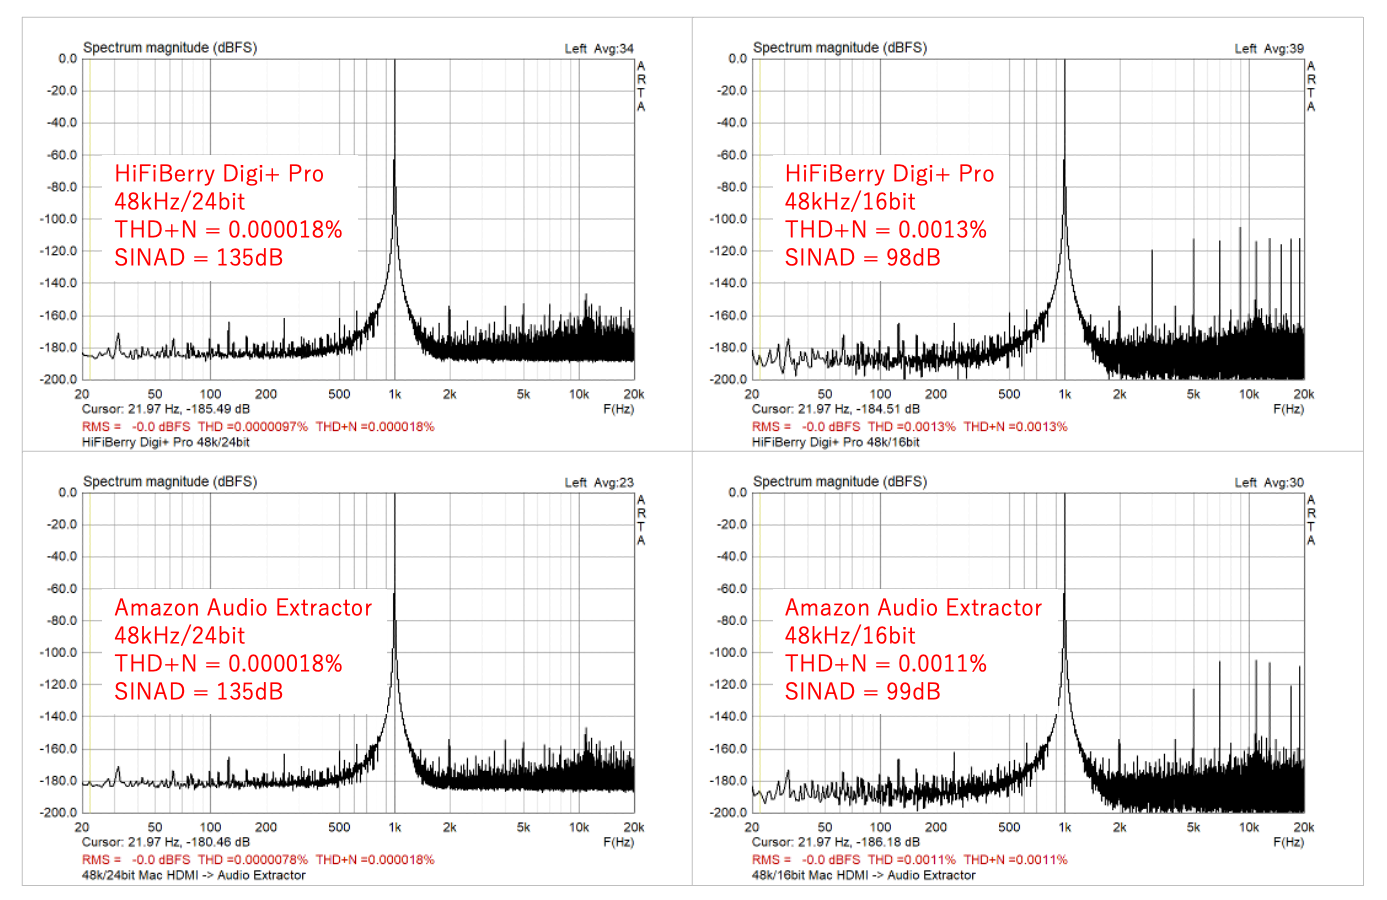
Task: Select cursor readout '21.97 Hz, -180.46 dB'
Action: 189,842
